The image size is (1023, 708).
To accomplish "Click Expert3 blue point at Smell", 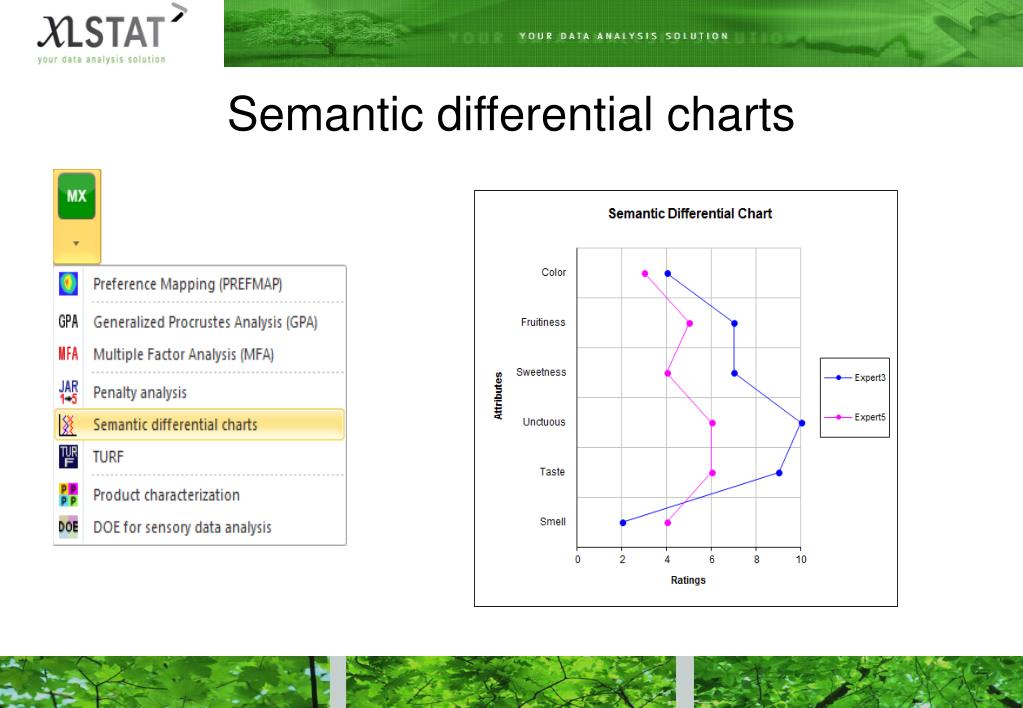I will pyautogui.click(x=623, y=523).
